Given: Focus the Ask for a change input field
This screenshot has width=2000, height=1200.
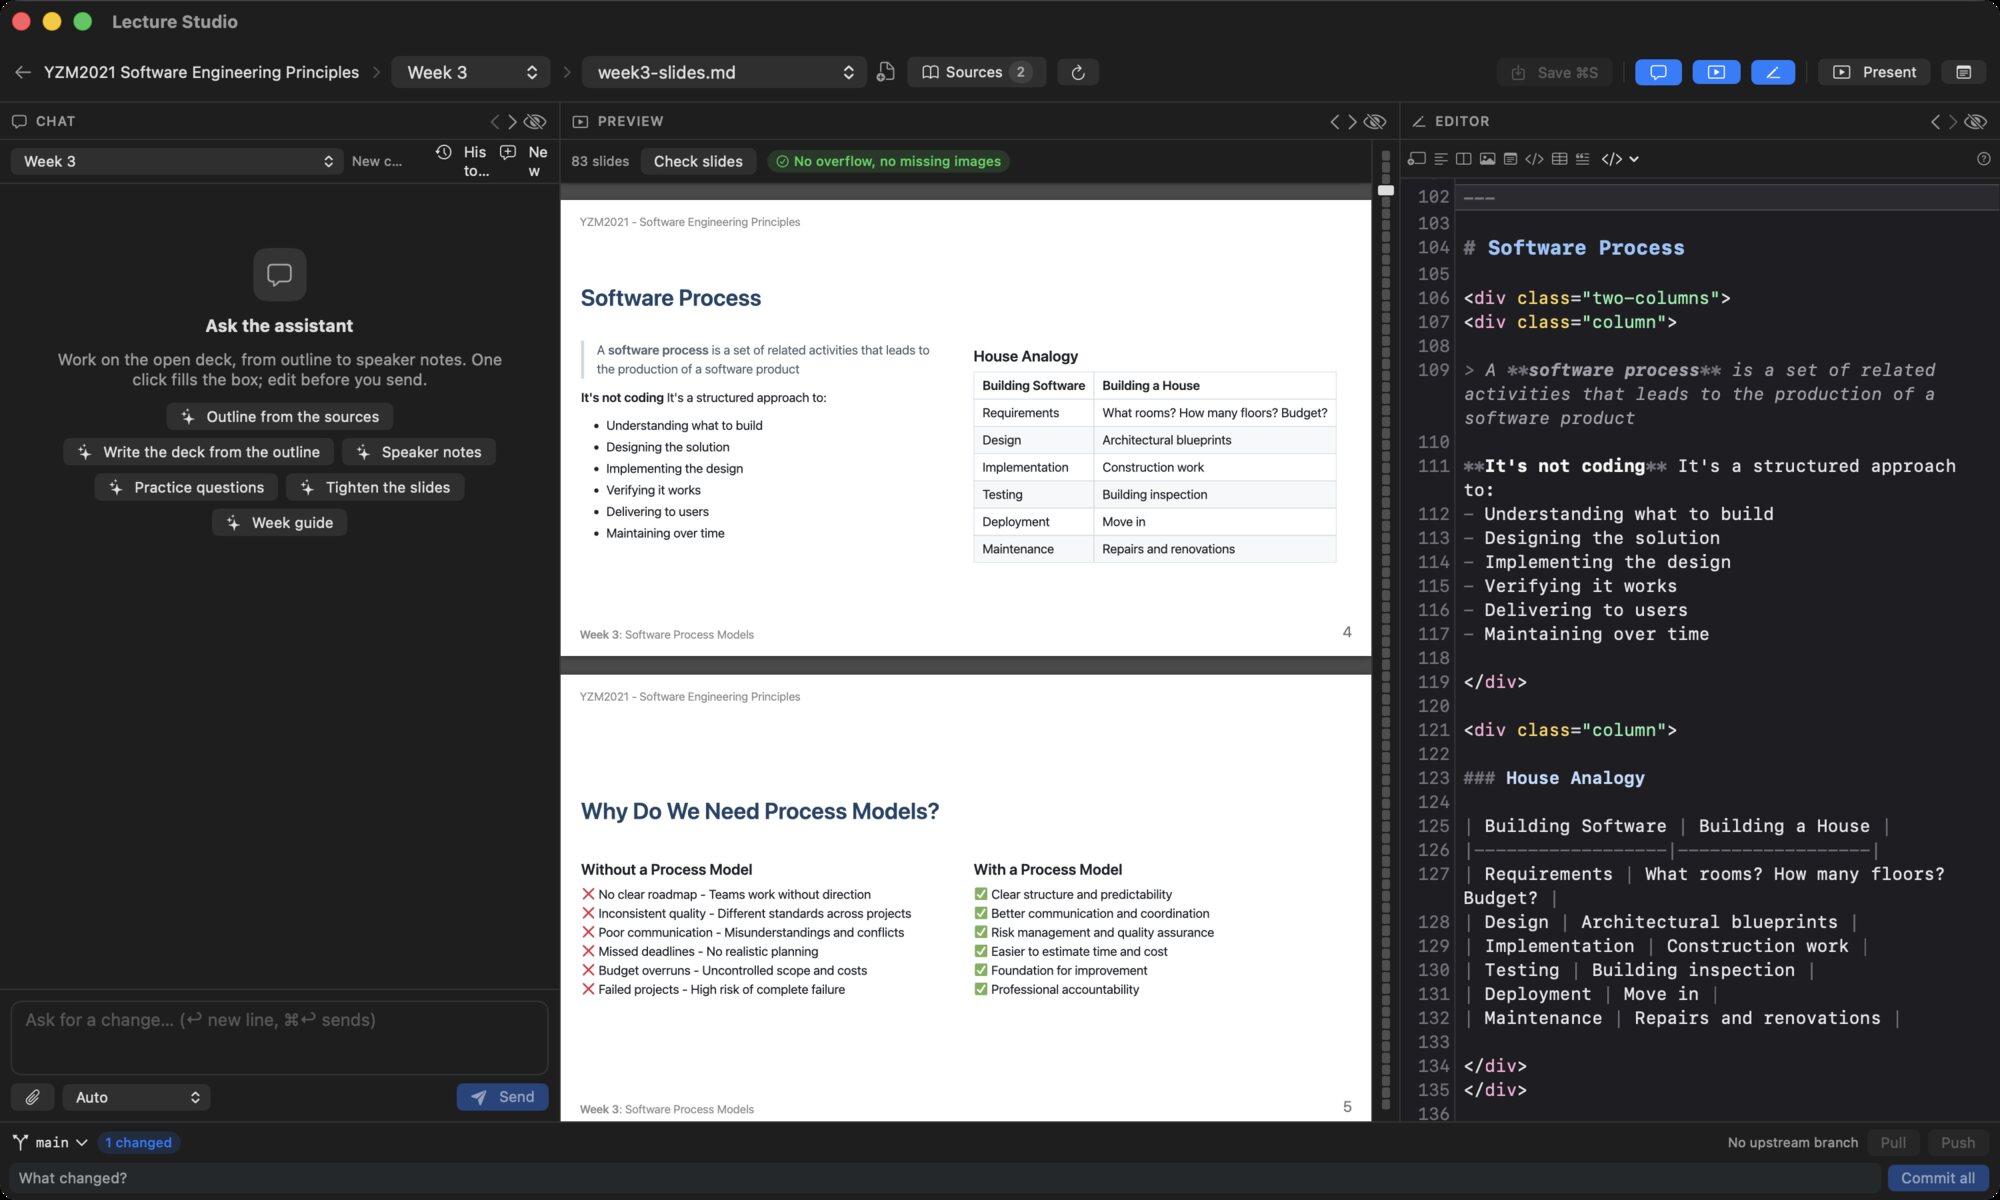Looking at the screenshot, I should pyautogui.click(x=279, y=1037).
